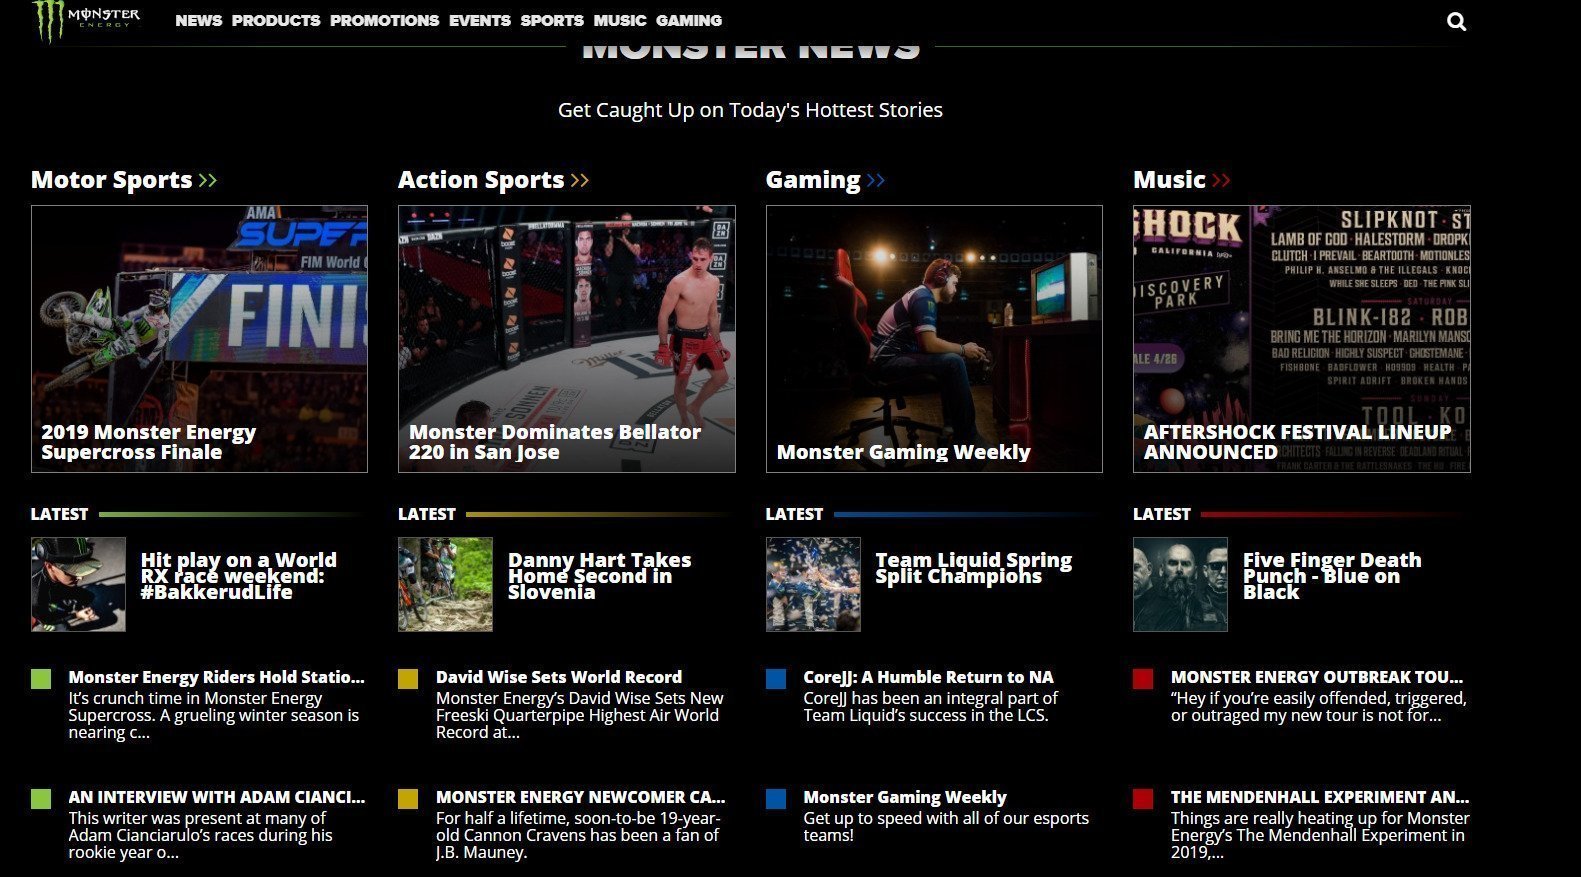Read Monster Energy Newcomer Cannon Cravens story
1581x877 pixels.
(580, 797)
